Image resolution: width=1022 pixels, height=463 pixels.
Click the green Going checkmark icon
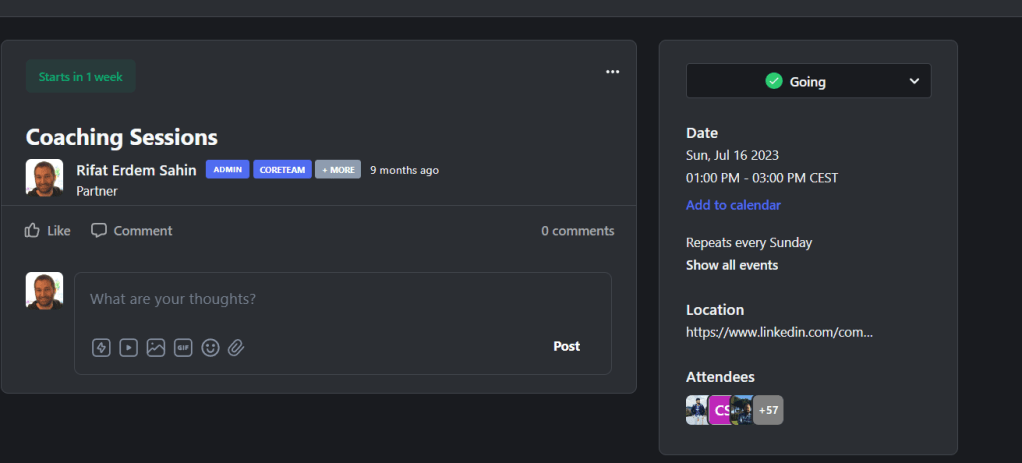point(774,81)
